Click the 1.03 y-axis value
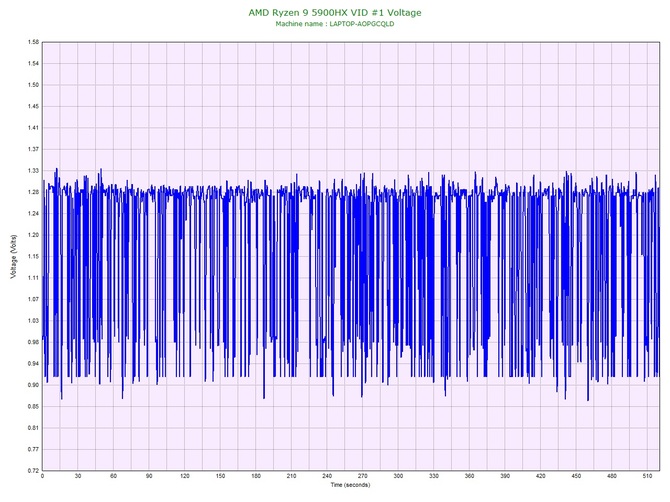This screenshot has width=670, height=502. [33, 320]
